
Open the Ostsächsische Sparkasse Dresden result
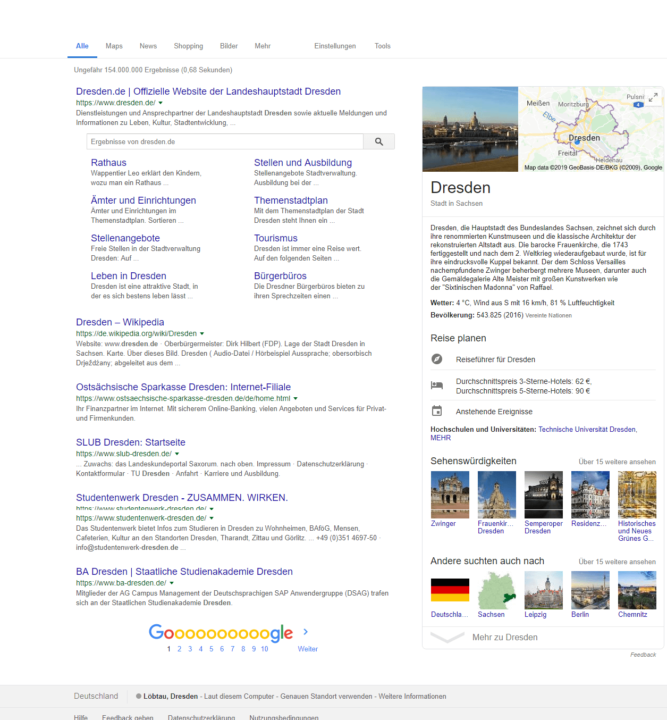(183, 387)
